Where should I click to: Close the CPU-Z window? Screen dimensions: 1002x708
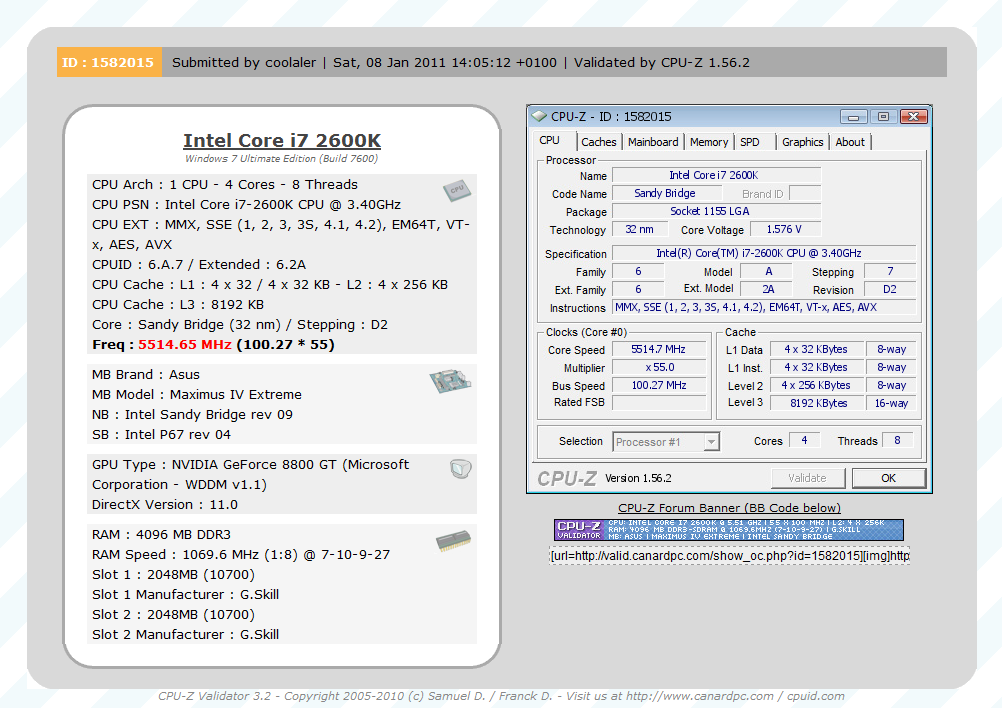tap(914, 116)
